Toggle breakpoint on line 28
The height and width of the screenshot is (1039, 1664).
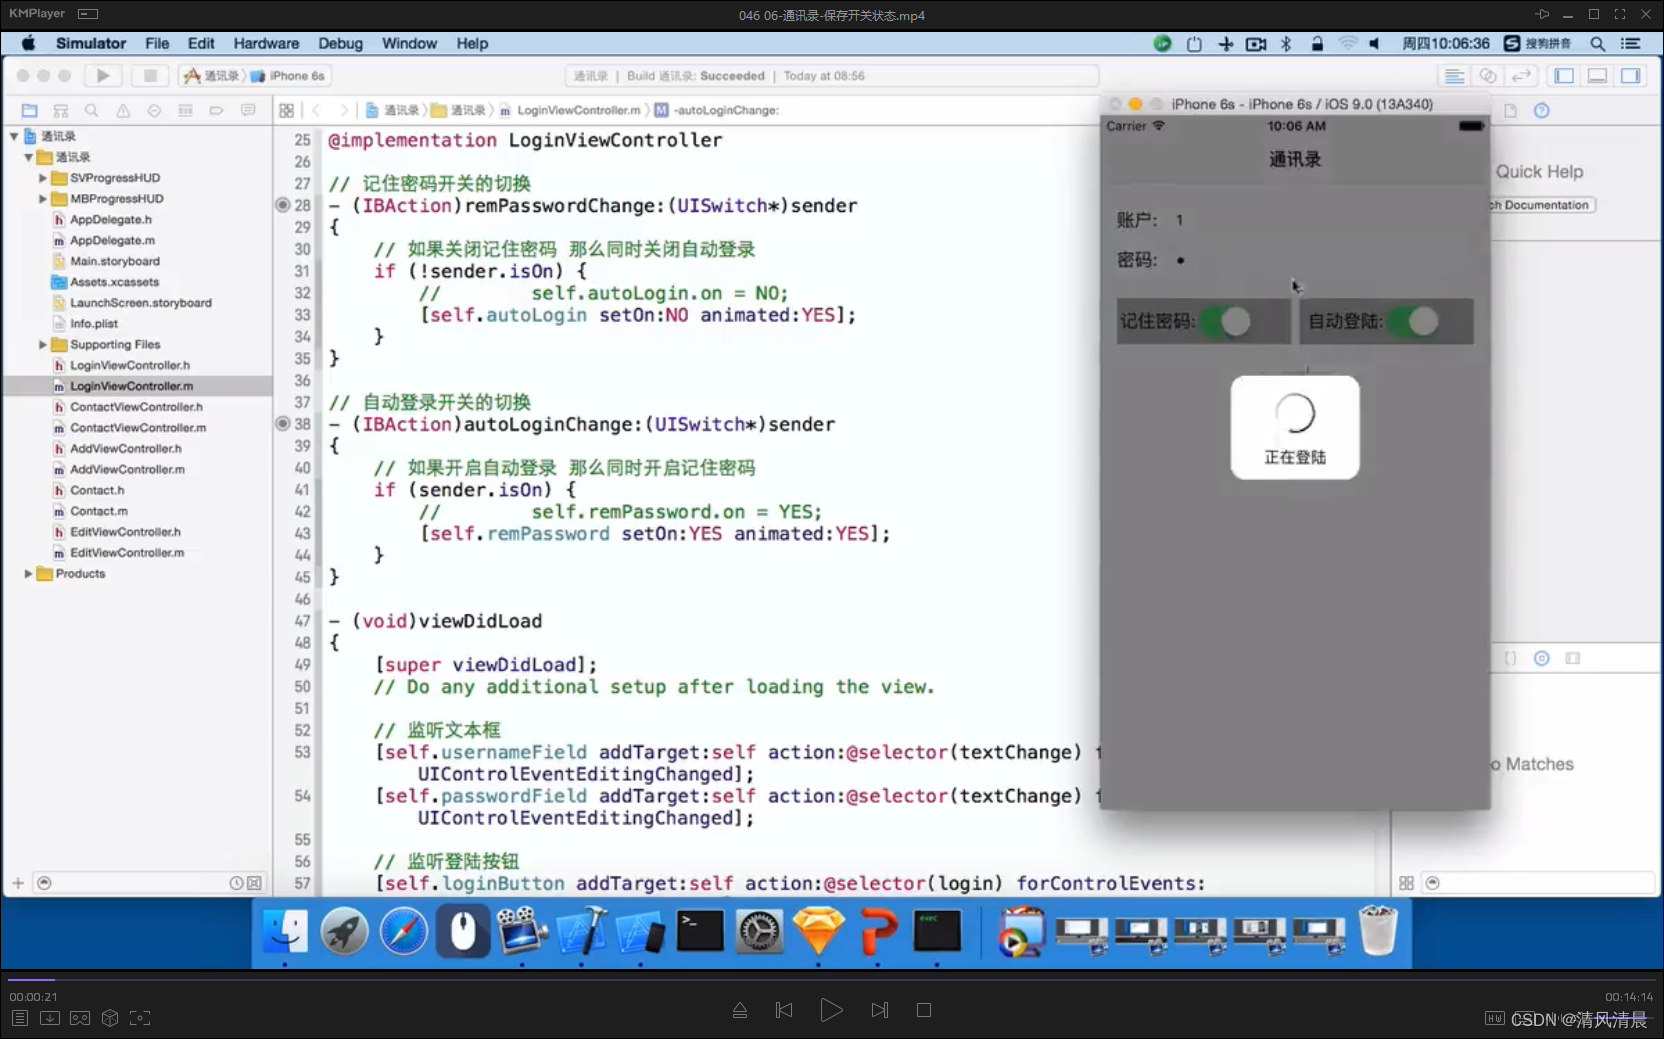(283, 205)
